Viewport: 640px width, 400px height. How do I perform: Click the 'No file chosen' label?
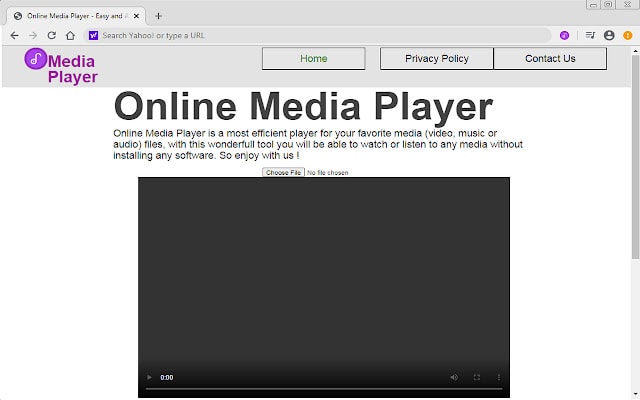coord(328,173)
